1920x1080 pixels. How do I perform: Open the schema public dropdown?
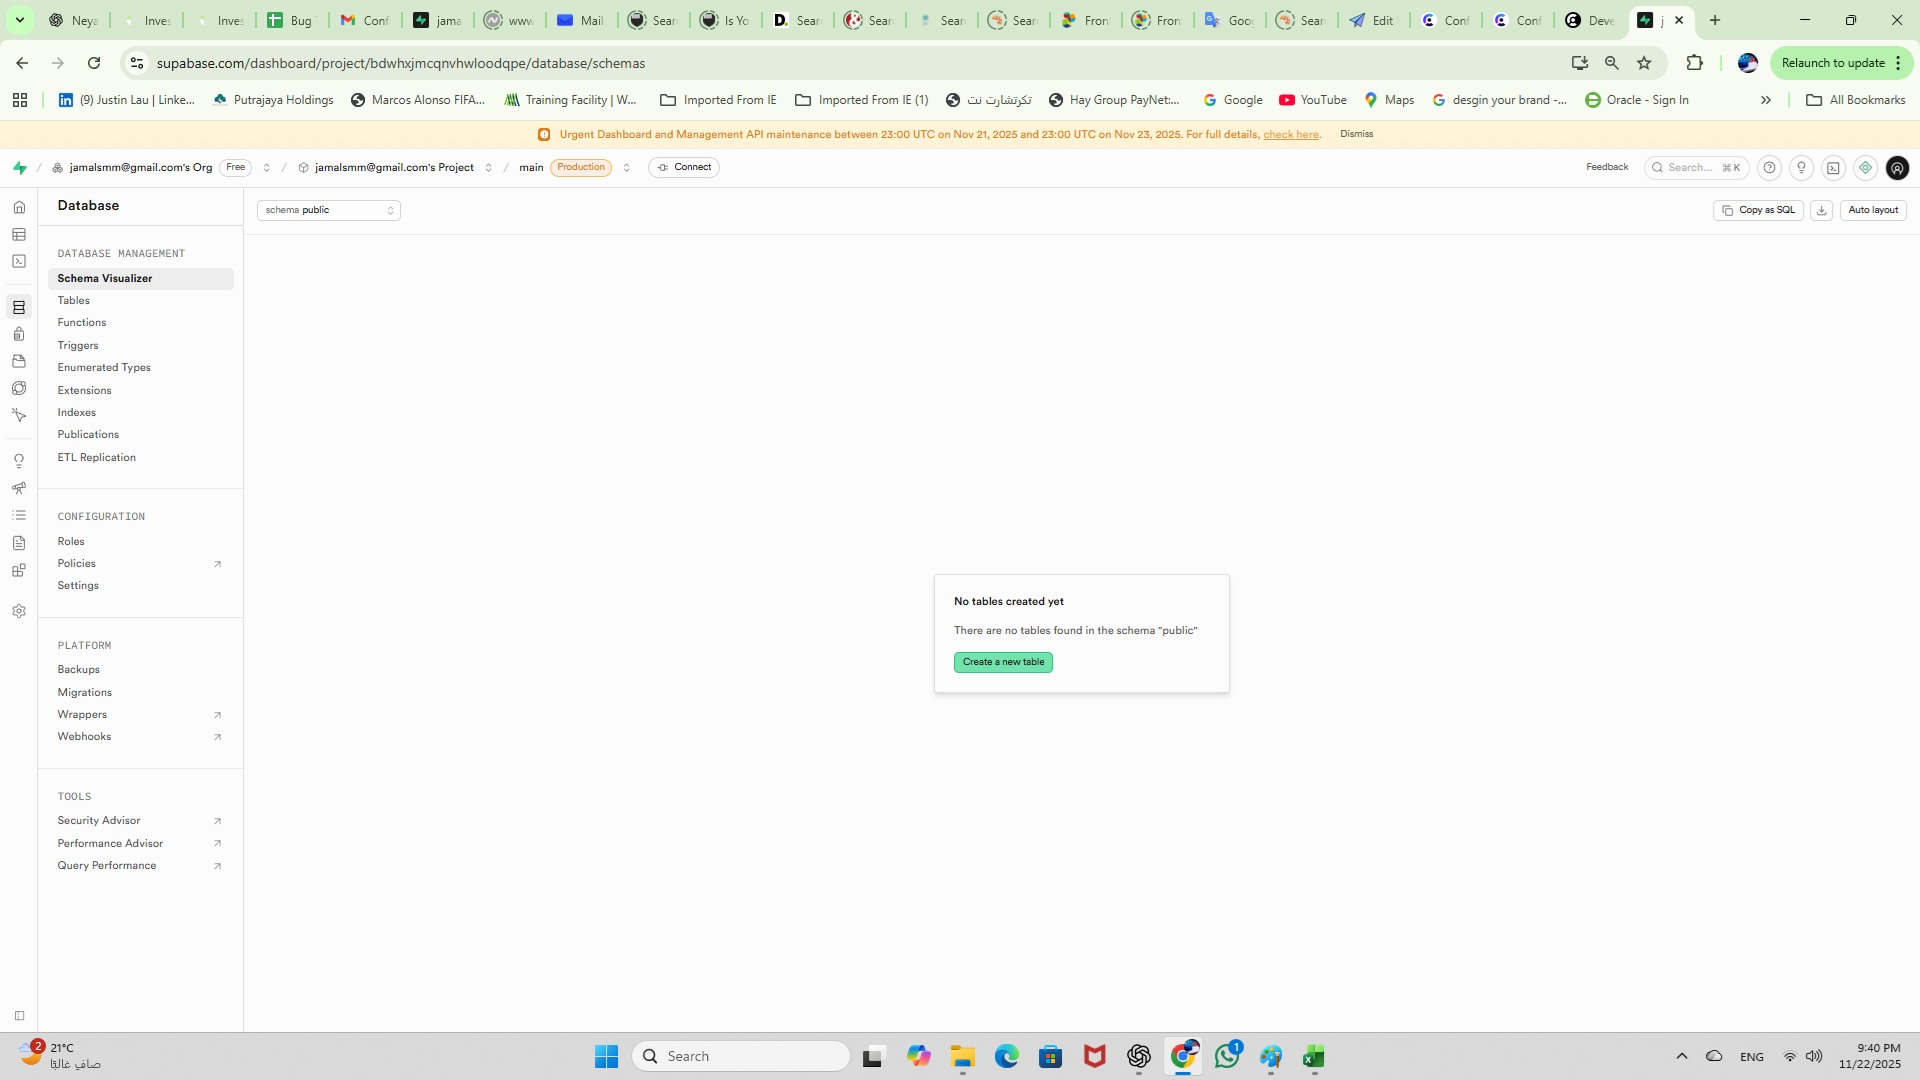[328, 210]
